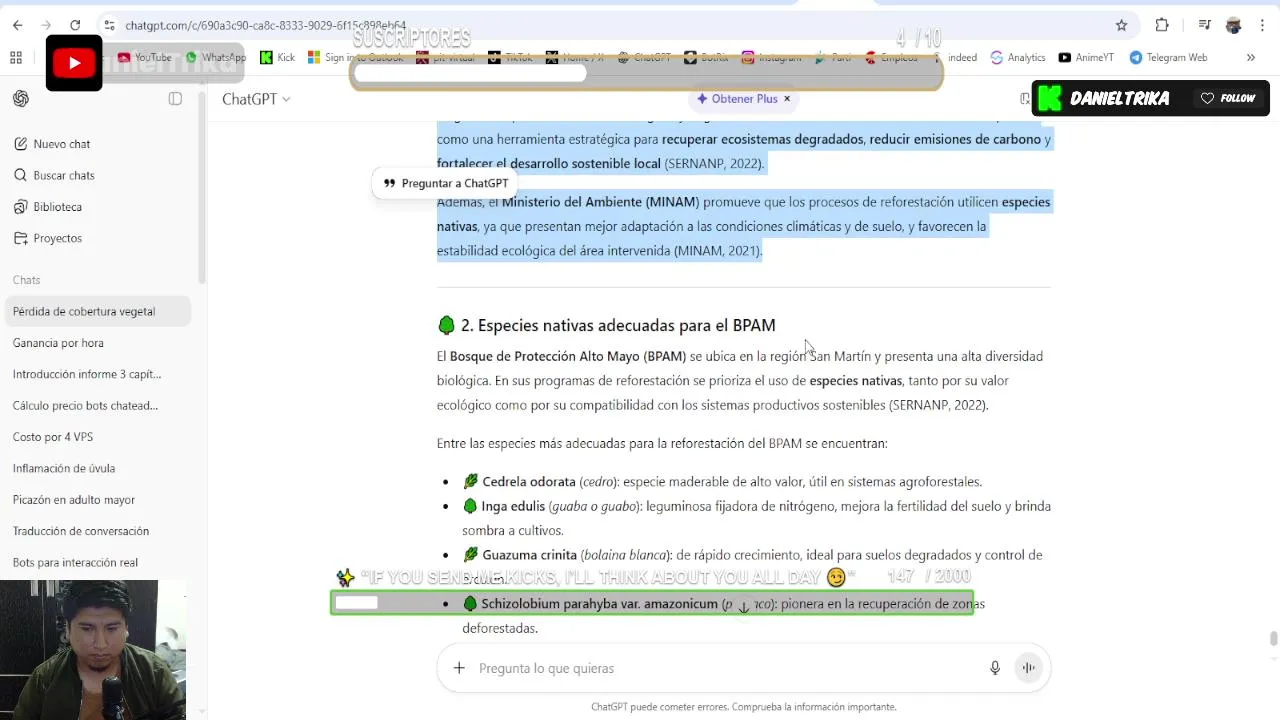Image resolution: width=1280 pixels, height=720 pixels.
Task: Click 'Schizolobium parahyba var. amazonicum' text
Action: (x=599, y=604)
